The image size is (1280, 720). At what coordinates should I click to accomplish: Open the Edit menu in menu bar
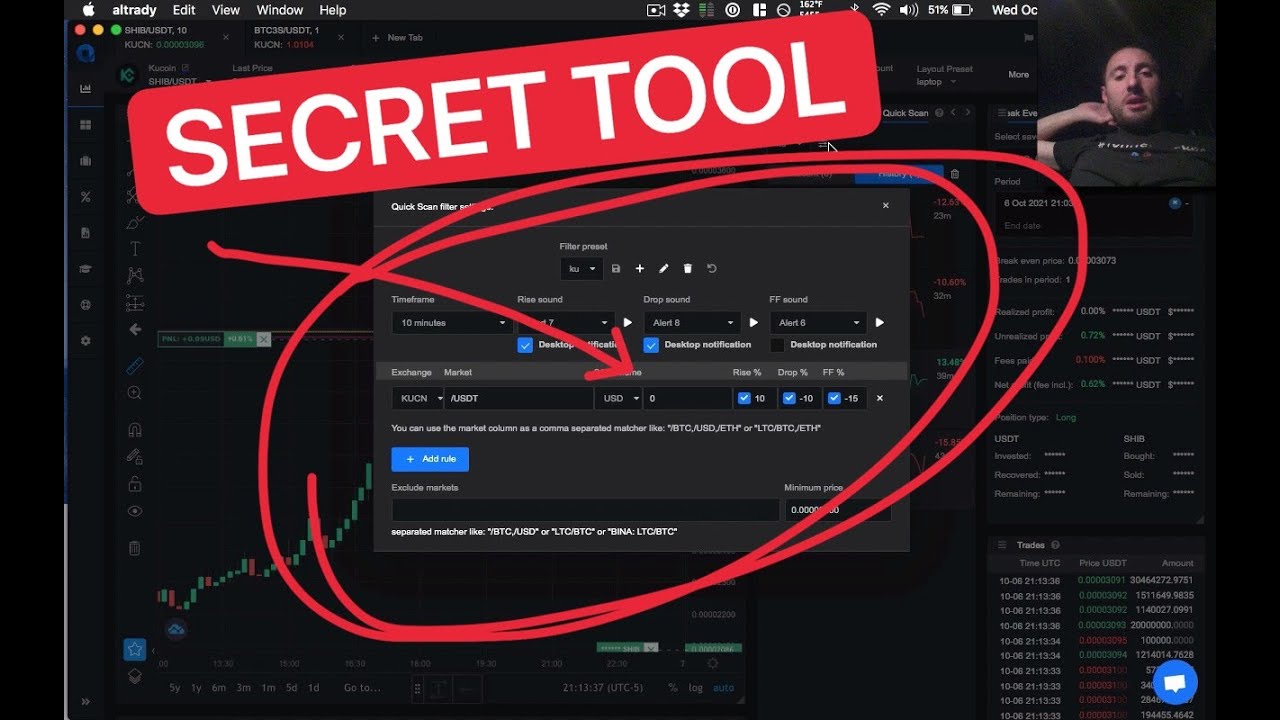tap(184, 10)
